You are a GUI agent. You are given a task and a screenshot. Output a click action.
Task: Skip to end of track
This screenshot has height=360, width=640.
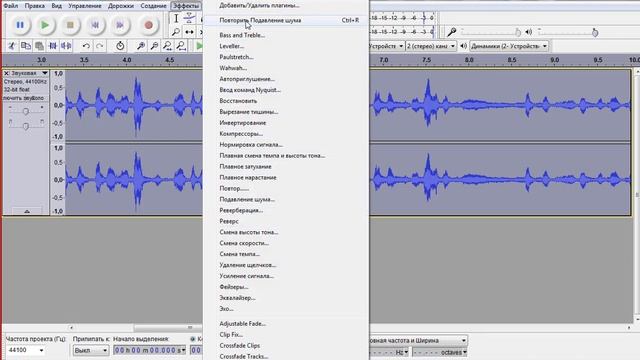click(x=120, y=25)
